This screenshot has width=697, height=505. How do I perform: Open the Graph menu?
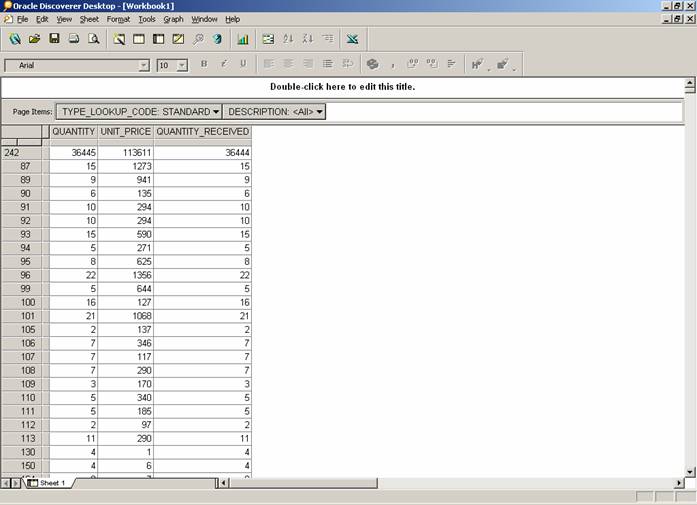click(173, 19)
